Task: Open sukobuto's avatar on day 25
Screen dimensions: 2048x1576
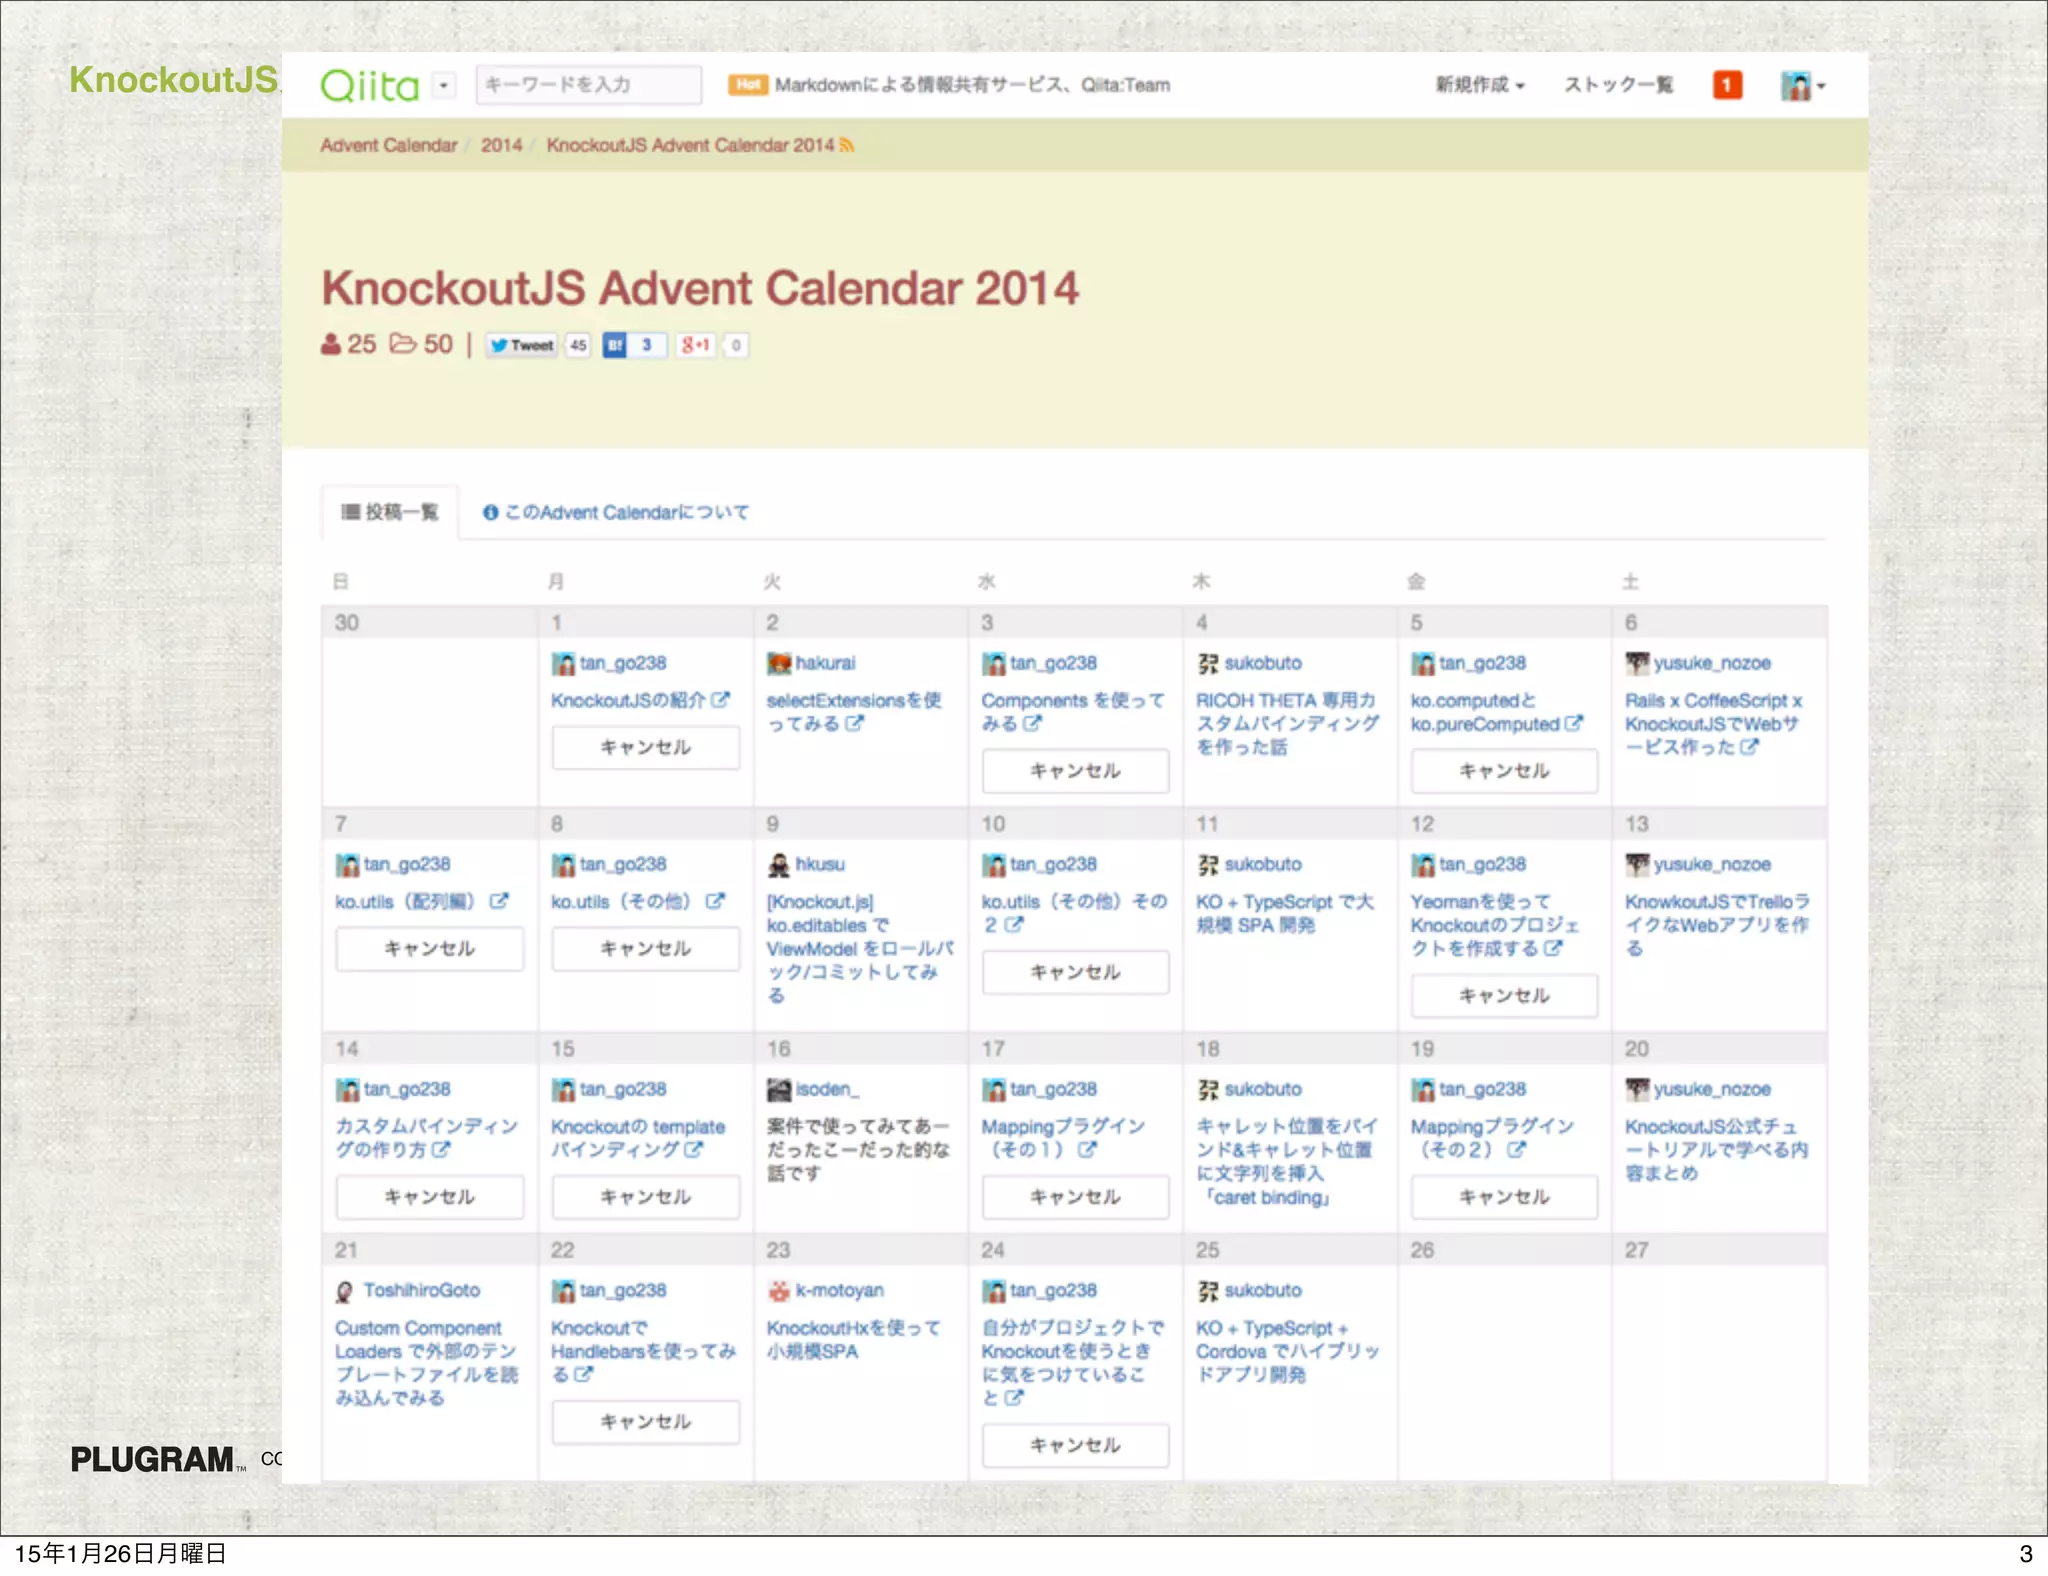Action: (x=1208, y=1291)
